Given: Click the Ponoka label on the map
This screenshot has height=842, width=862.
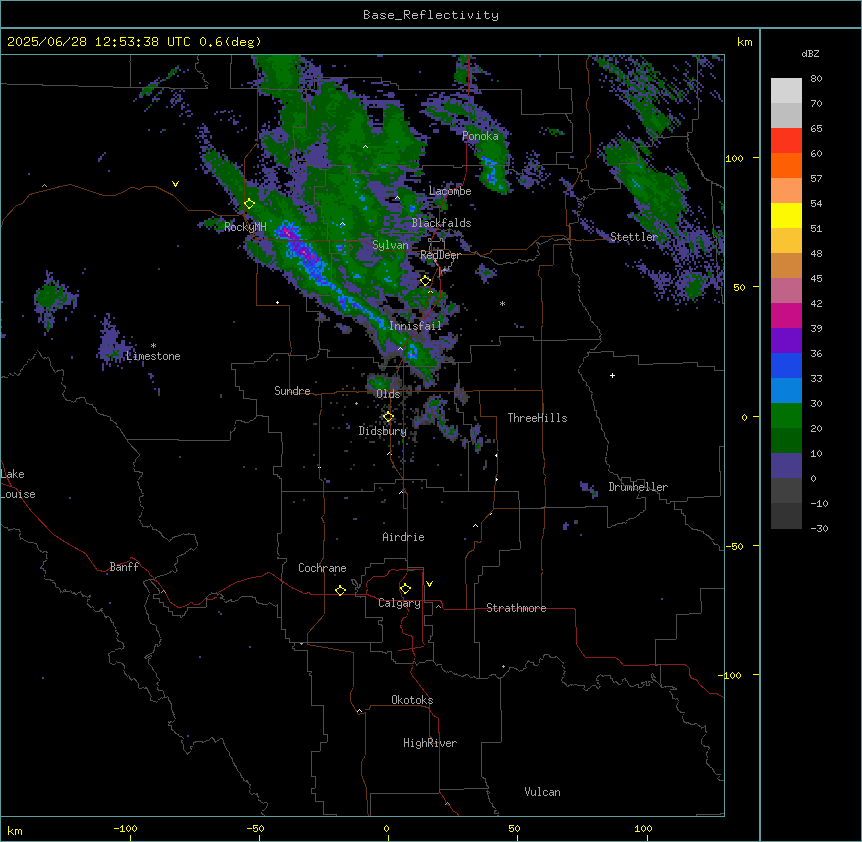Looking at the screenshot, I should point(480,136).
